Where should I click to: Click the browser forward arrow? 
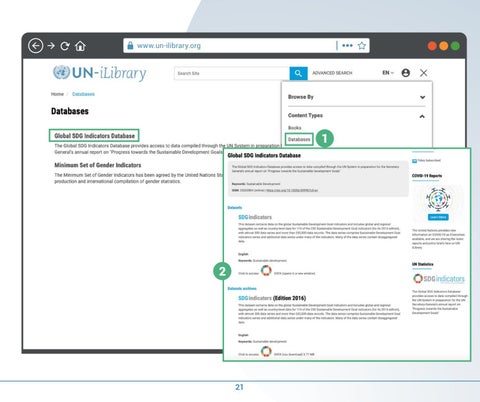coord(51,46)
